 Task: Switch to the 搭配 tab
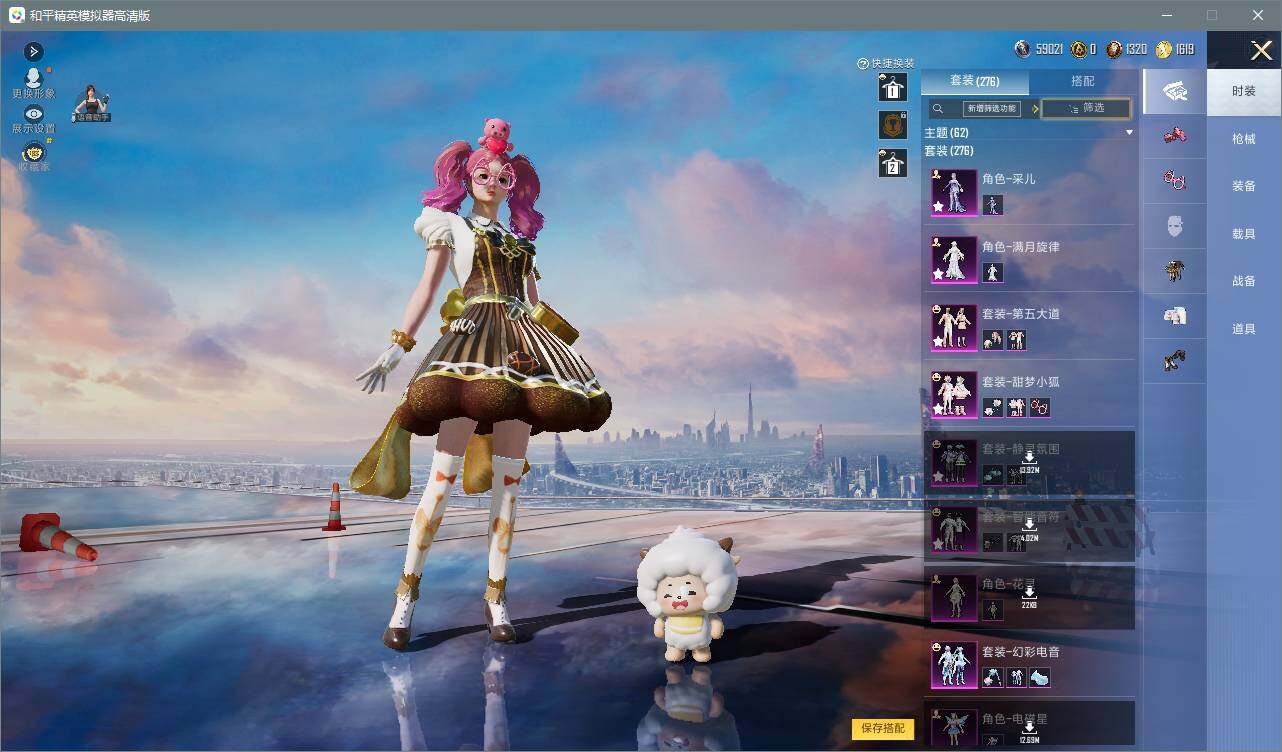(1083, 81)
